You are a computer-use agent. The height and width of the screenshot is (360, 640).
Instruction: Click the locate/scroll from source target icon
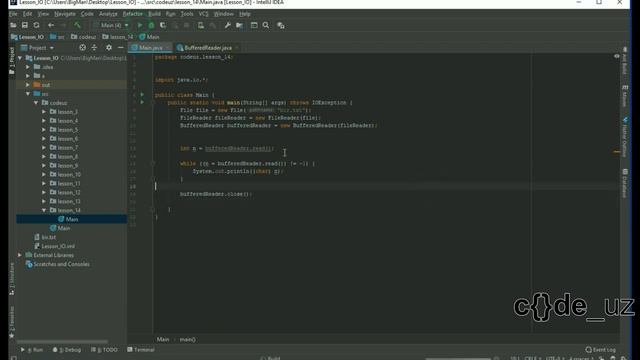(x=82, y=48)
